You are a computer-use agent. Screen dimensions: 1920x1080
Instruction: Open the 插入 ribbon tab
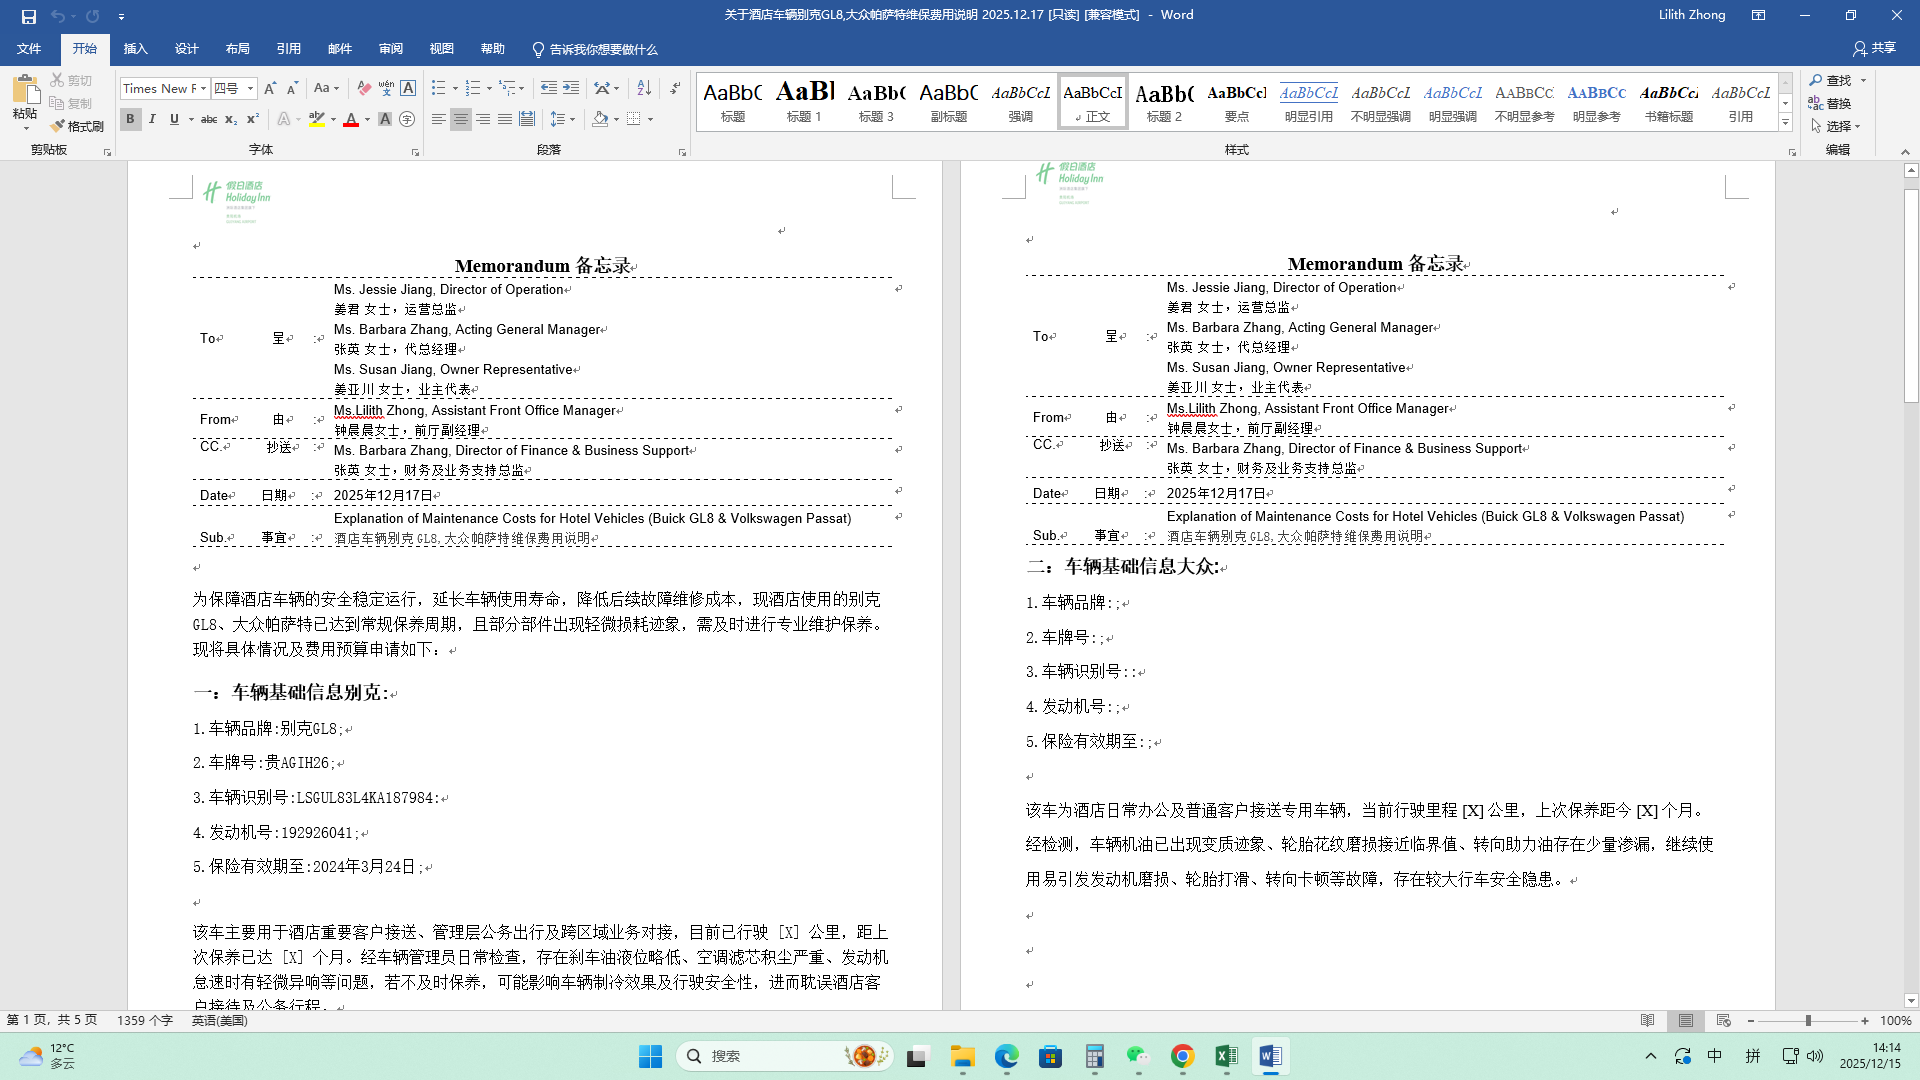(135, 49)
